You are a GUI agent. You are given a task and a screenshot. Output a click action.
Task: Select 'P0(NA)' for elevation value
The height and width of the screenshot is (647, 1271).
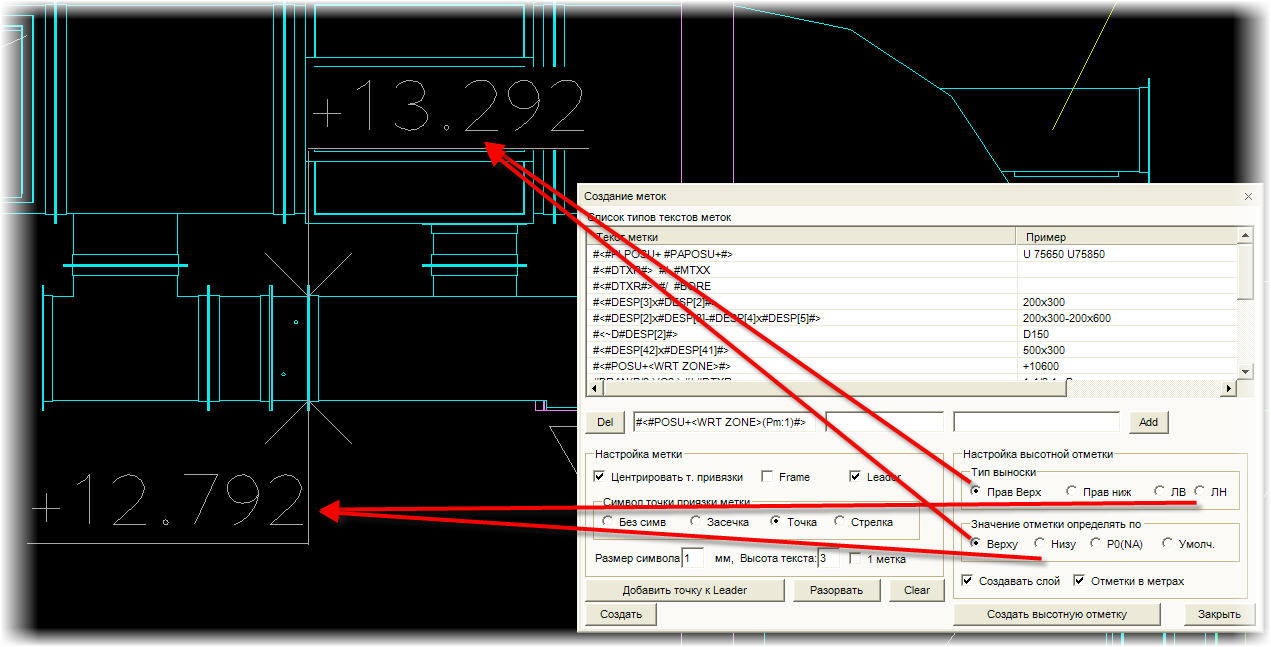click(x=1095, y=543)
